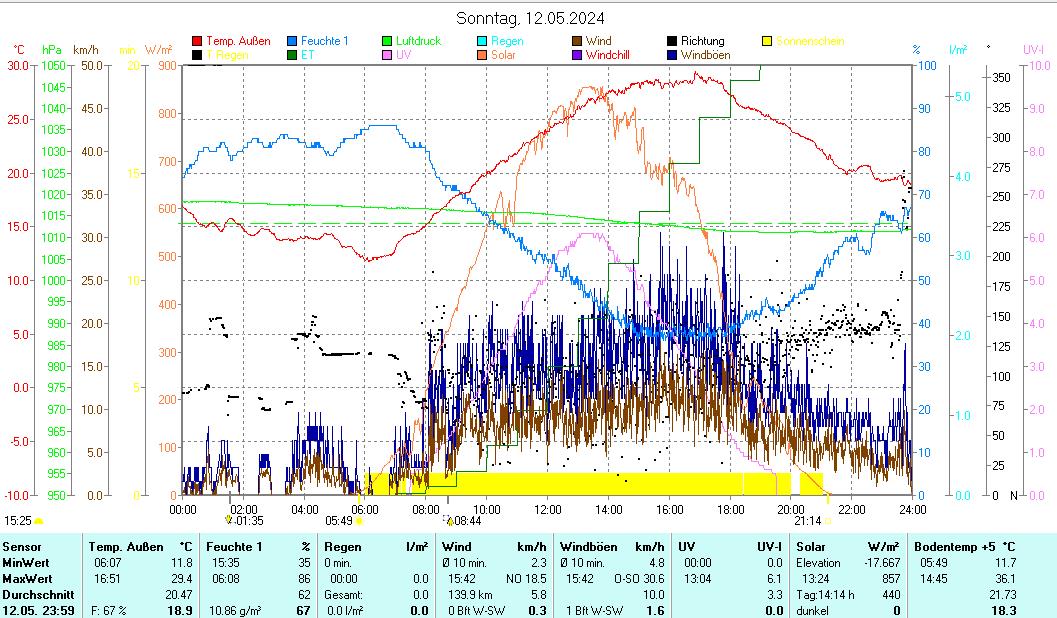This screenshot has height=618, width=1057.
Task: Click the max temperature time 16:51
Action: pos(108,579)
